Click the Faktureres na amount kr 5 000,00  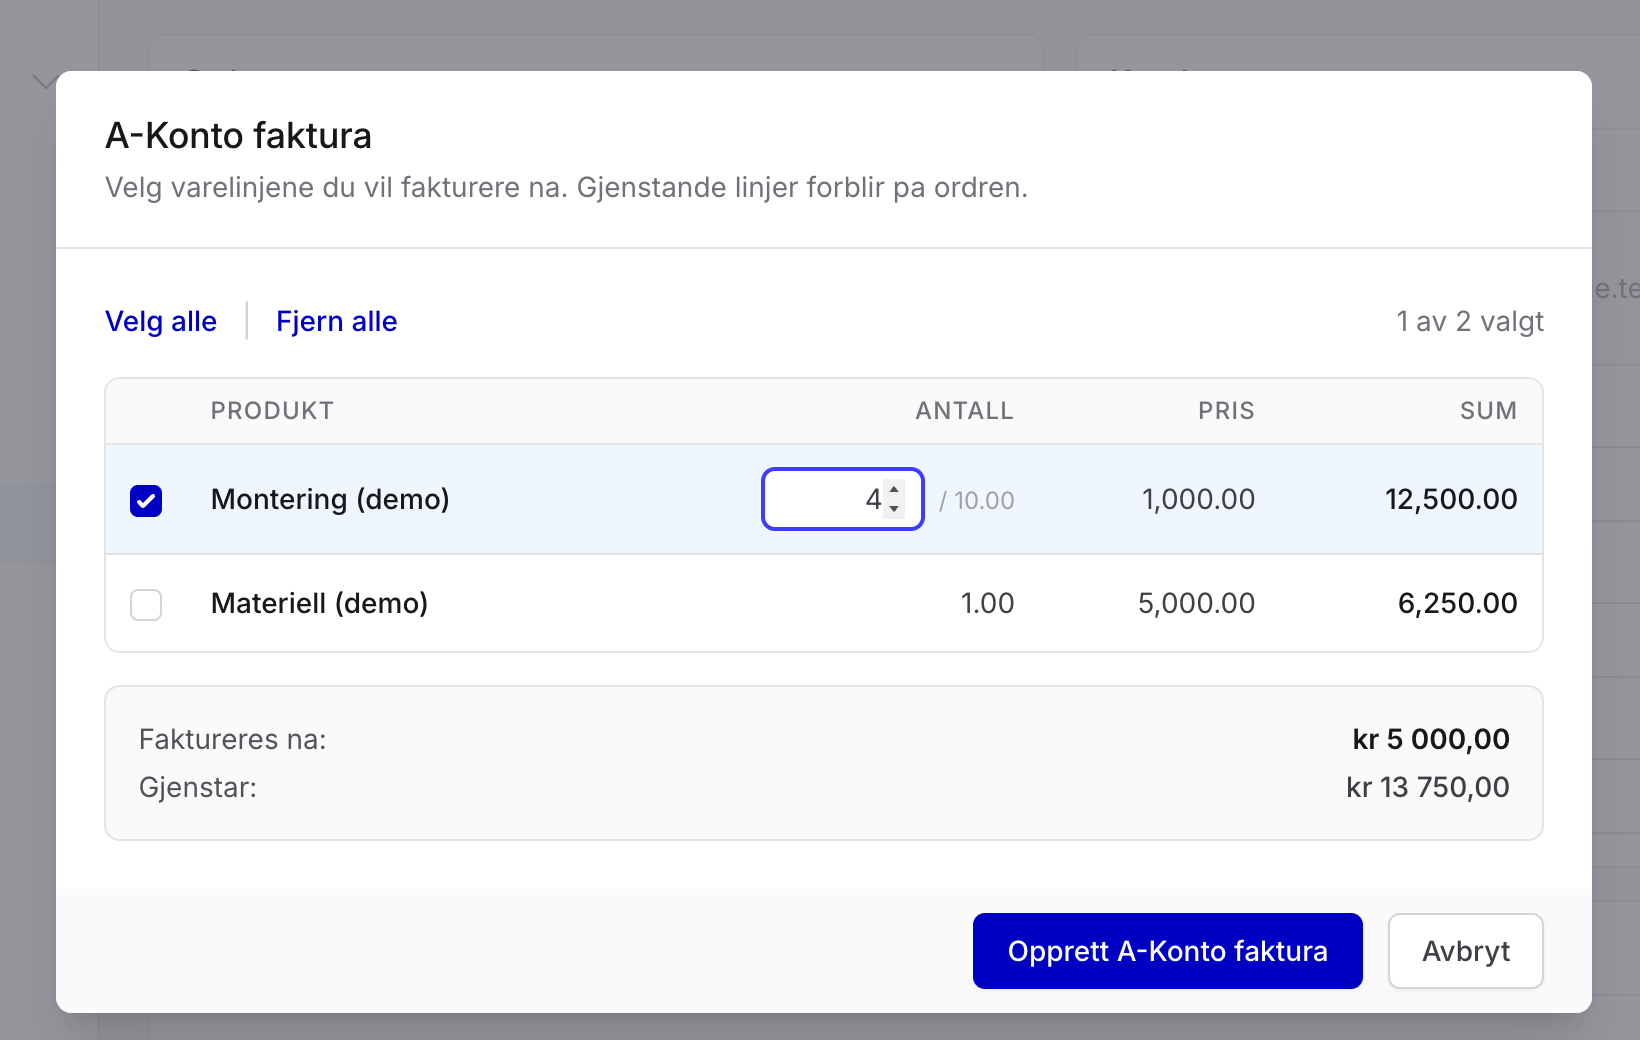click(x=1431, y=739)
